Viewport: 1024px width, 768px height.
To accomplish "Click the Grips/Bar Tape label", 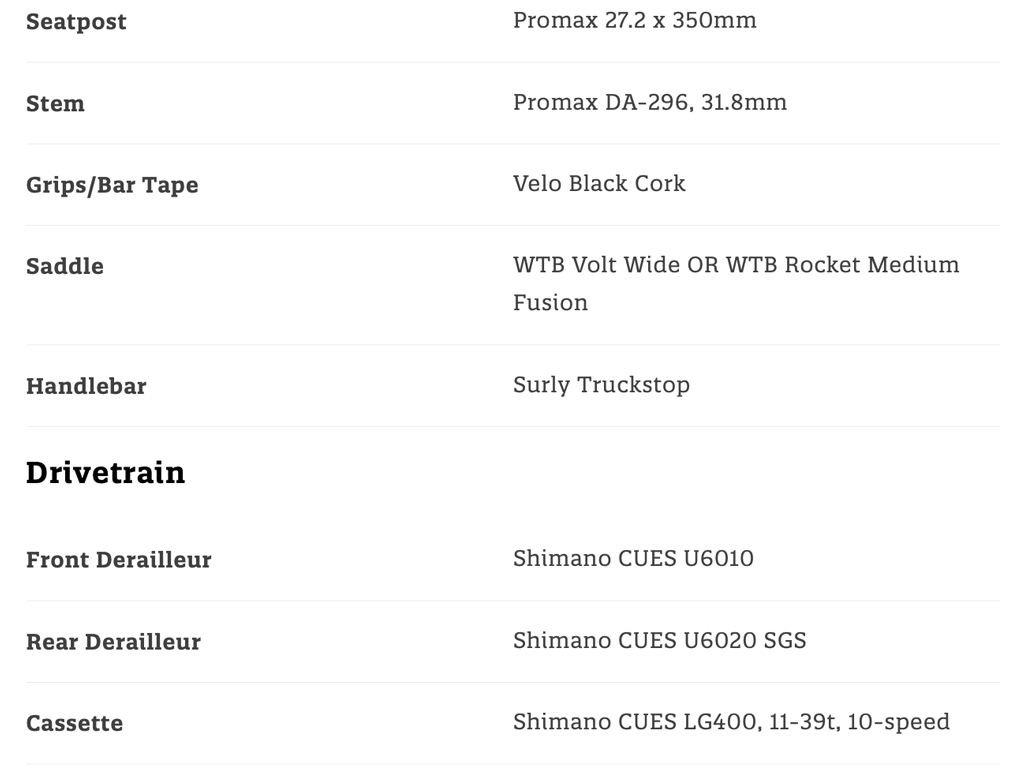I will (112, 185).
